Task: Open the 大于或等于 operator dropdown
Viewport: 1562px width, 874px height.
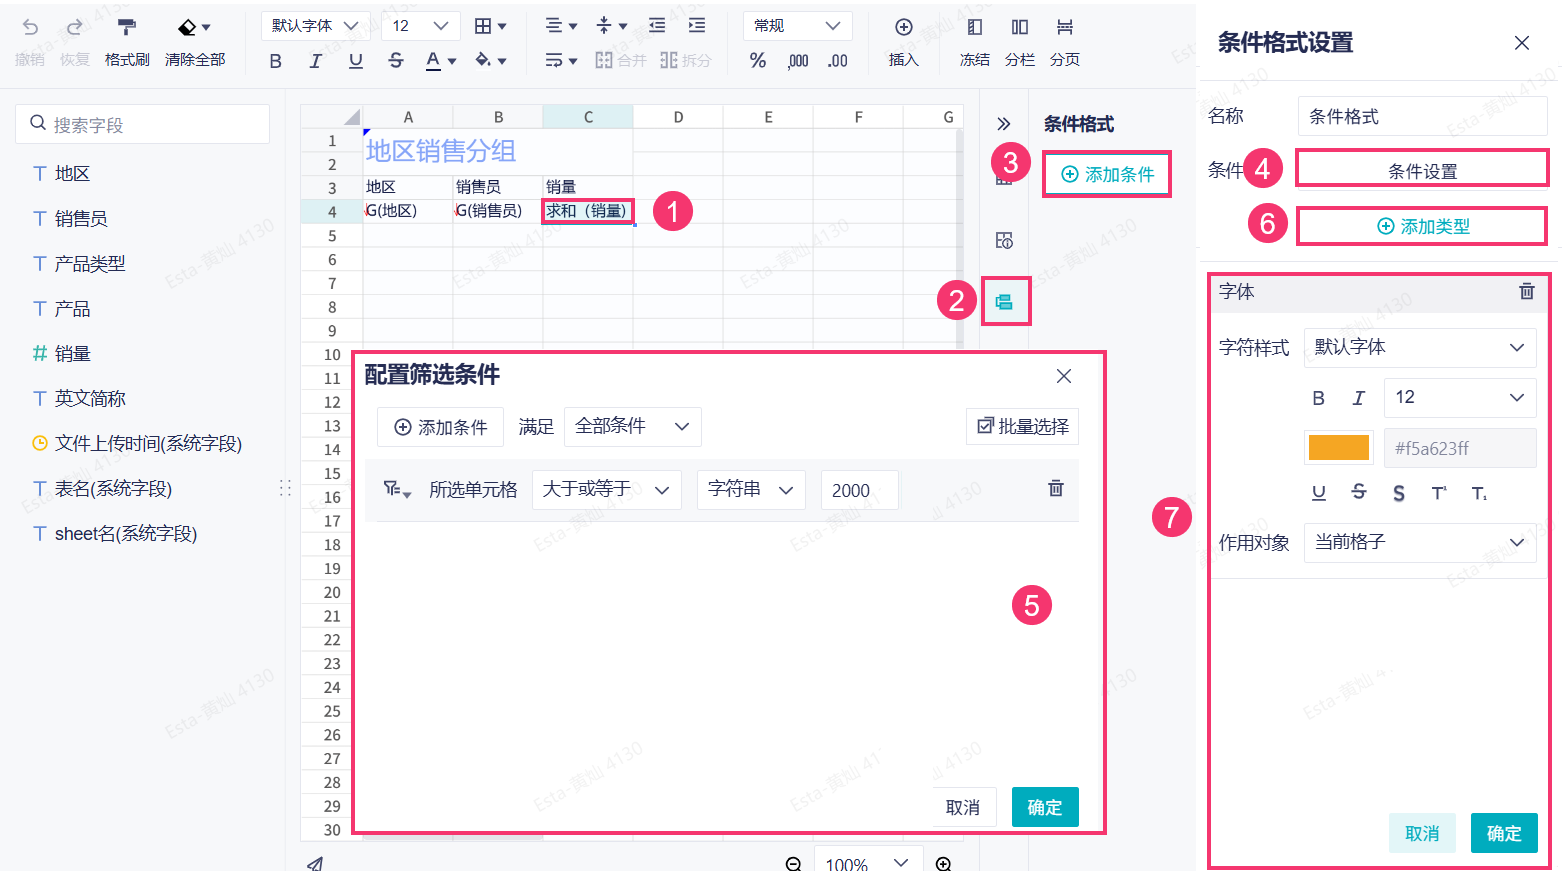Action: tap(607, 490)
